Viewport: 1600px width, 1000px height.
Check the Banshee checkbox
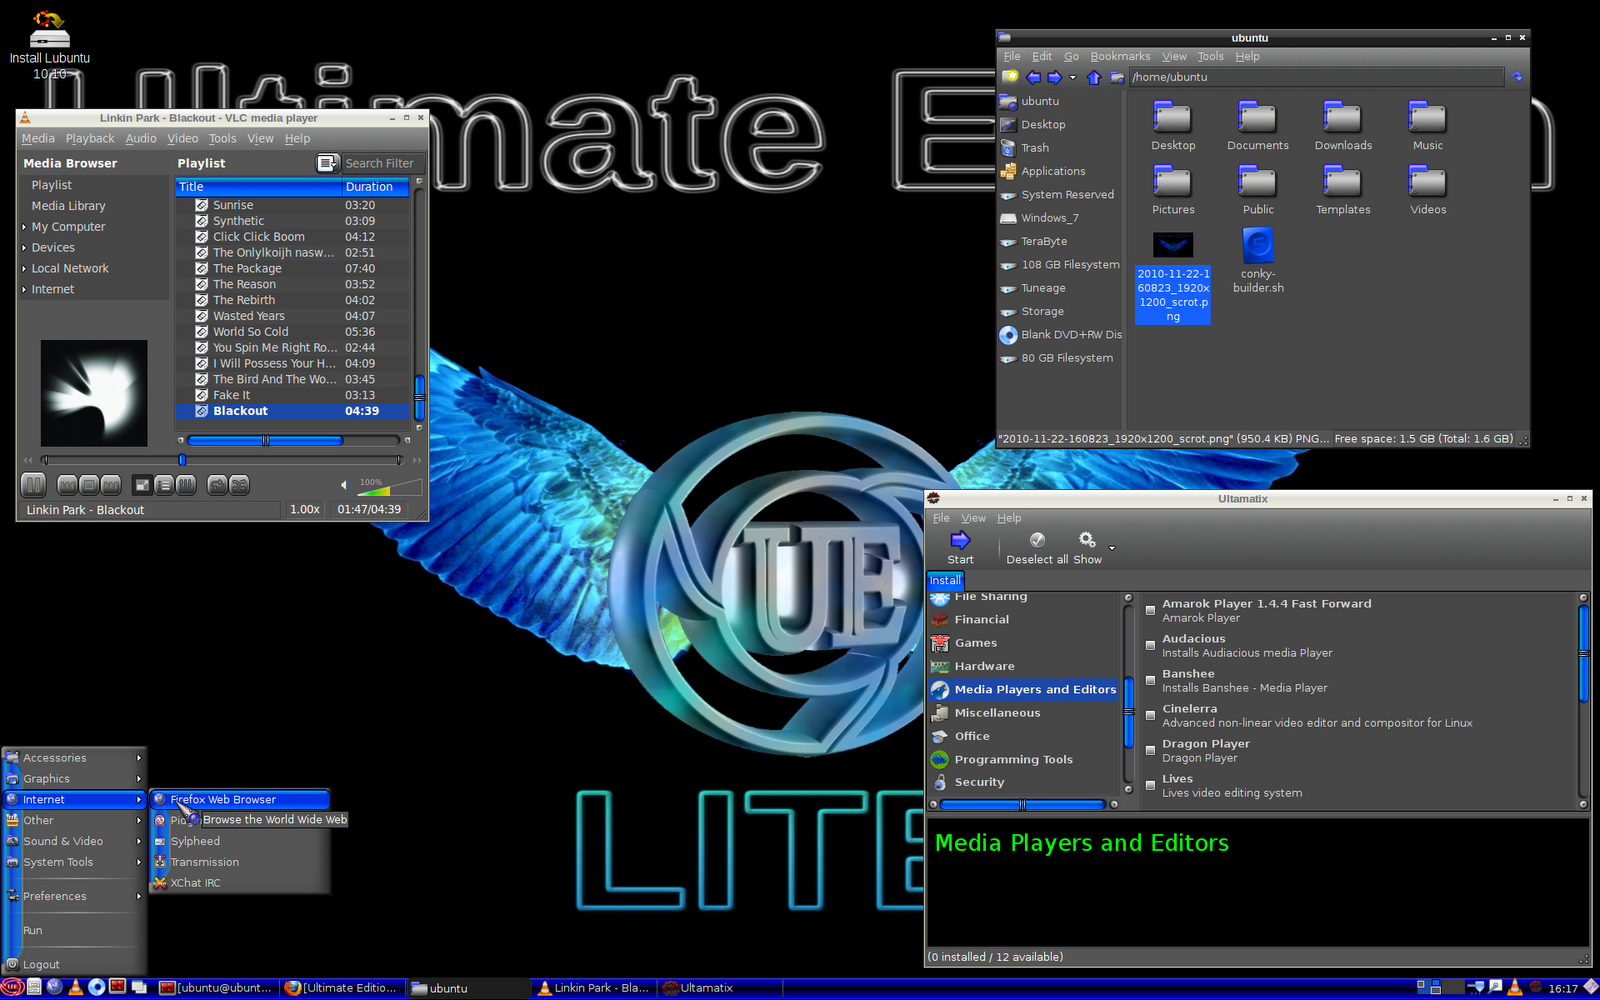(1150, 681)
